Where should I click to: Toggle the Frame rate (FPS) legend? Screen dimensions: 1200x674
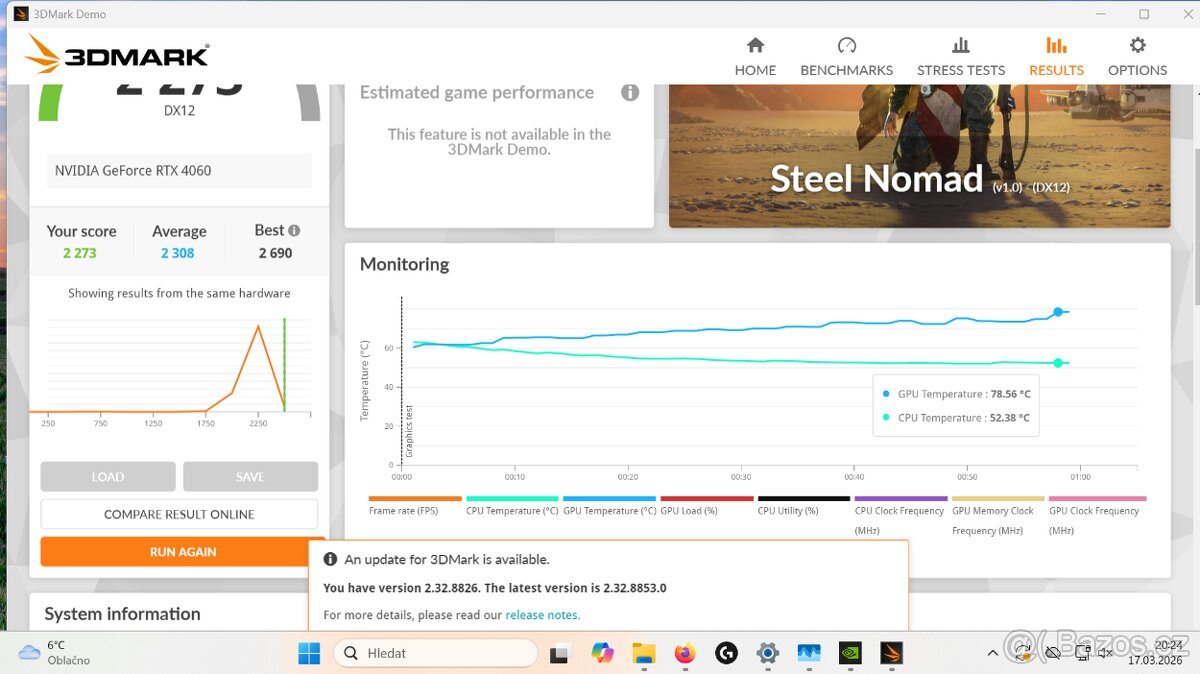coord(414,506)
